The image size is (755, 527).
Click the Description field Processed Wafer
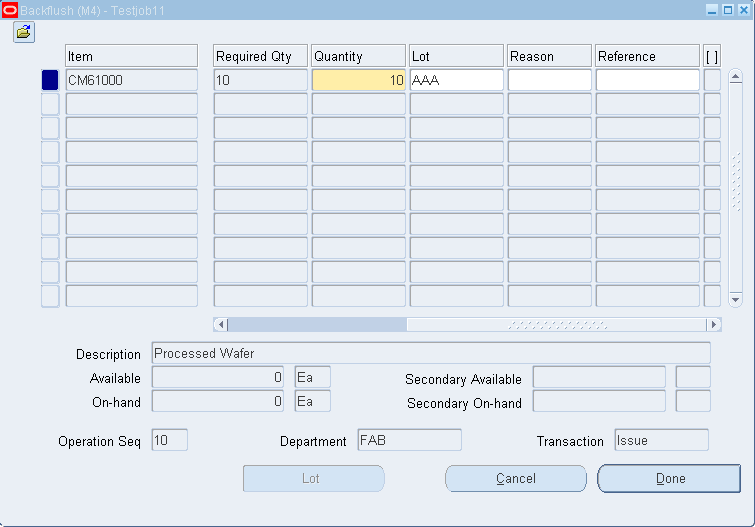(x=431, y=353)
